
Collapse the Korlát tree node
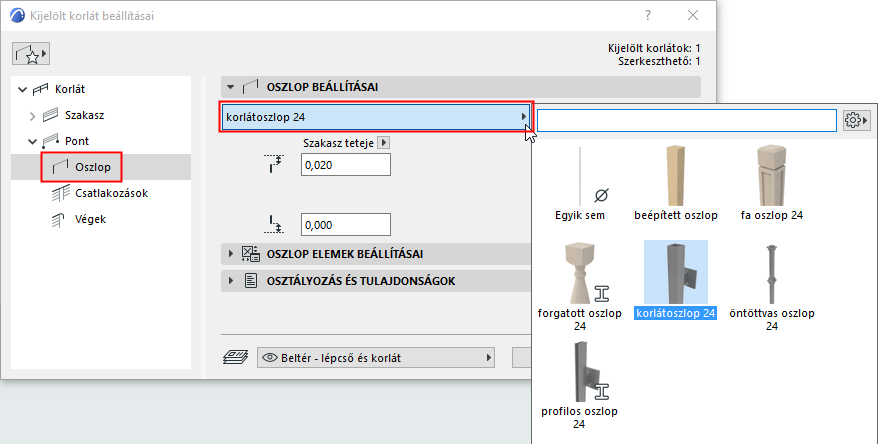tap(22, 89)
